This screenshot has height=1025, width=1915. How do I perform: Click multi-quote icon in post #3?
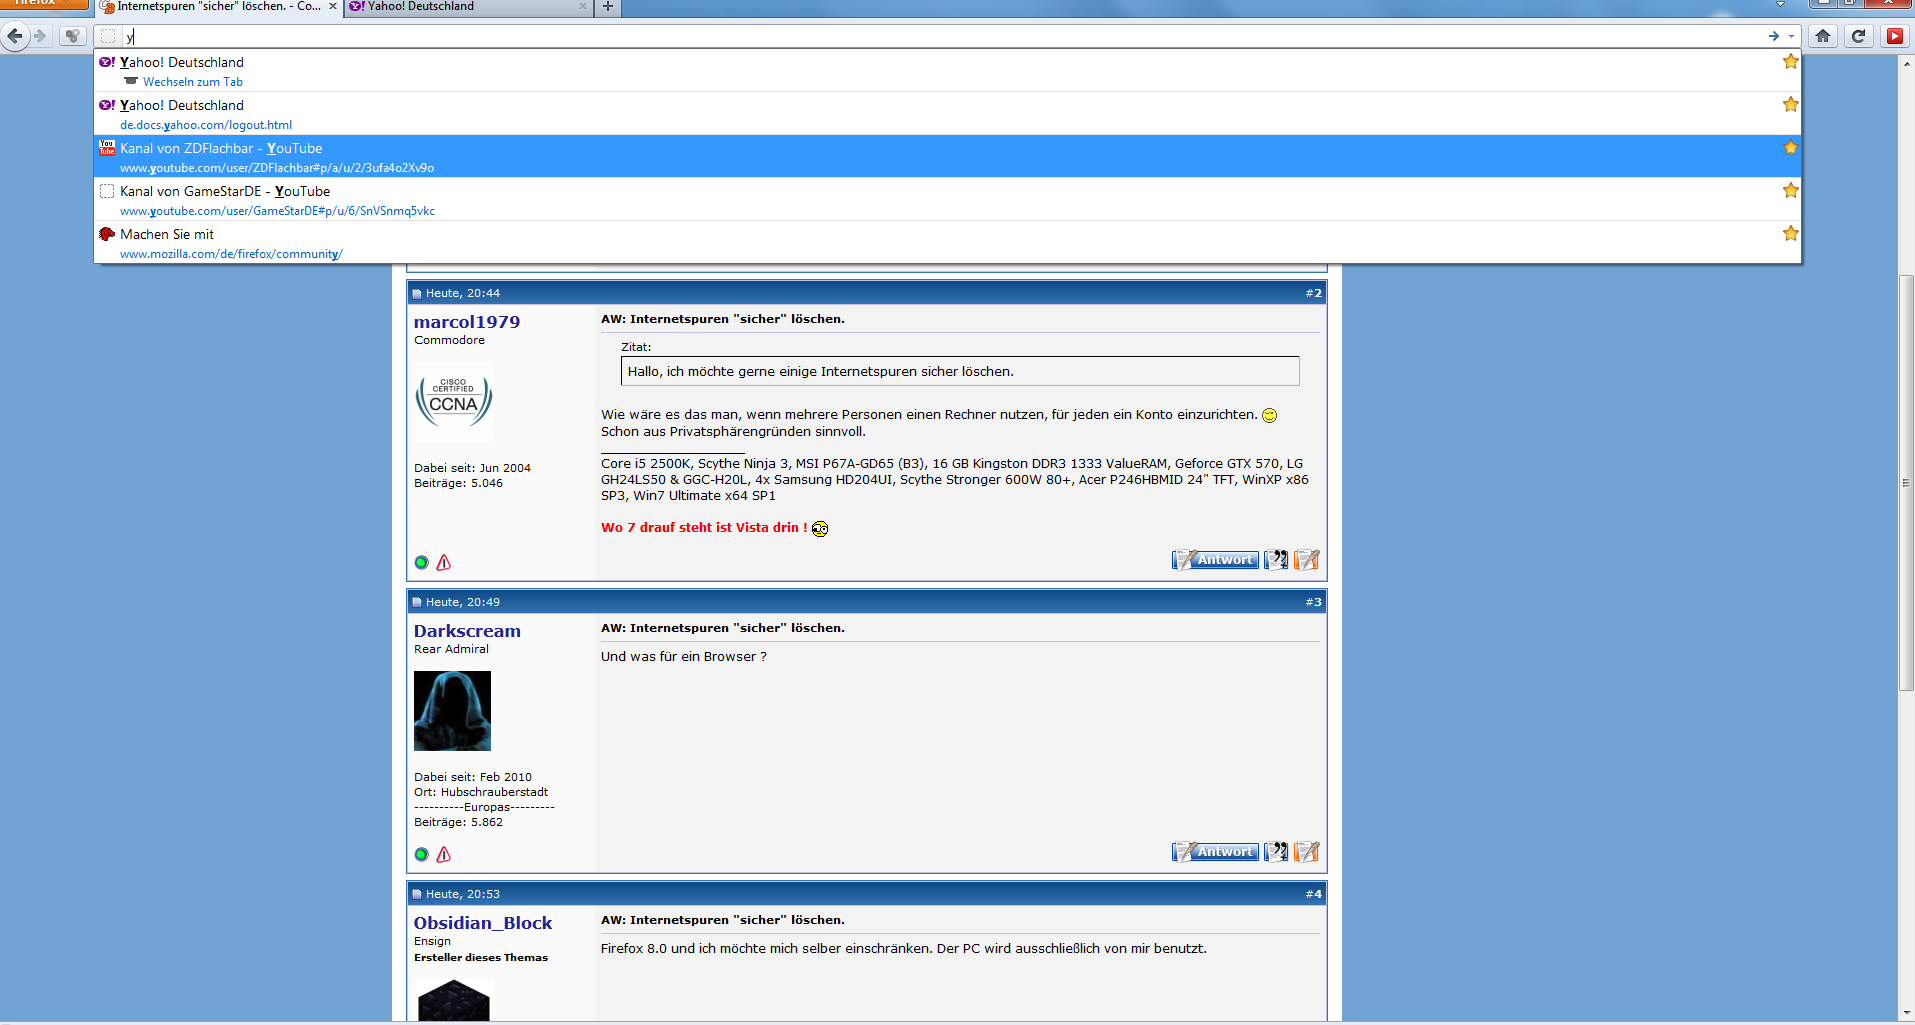click(x=1276, y=852)
